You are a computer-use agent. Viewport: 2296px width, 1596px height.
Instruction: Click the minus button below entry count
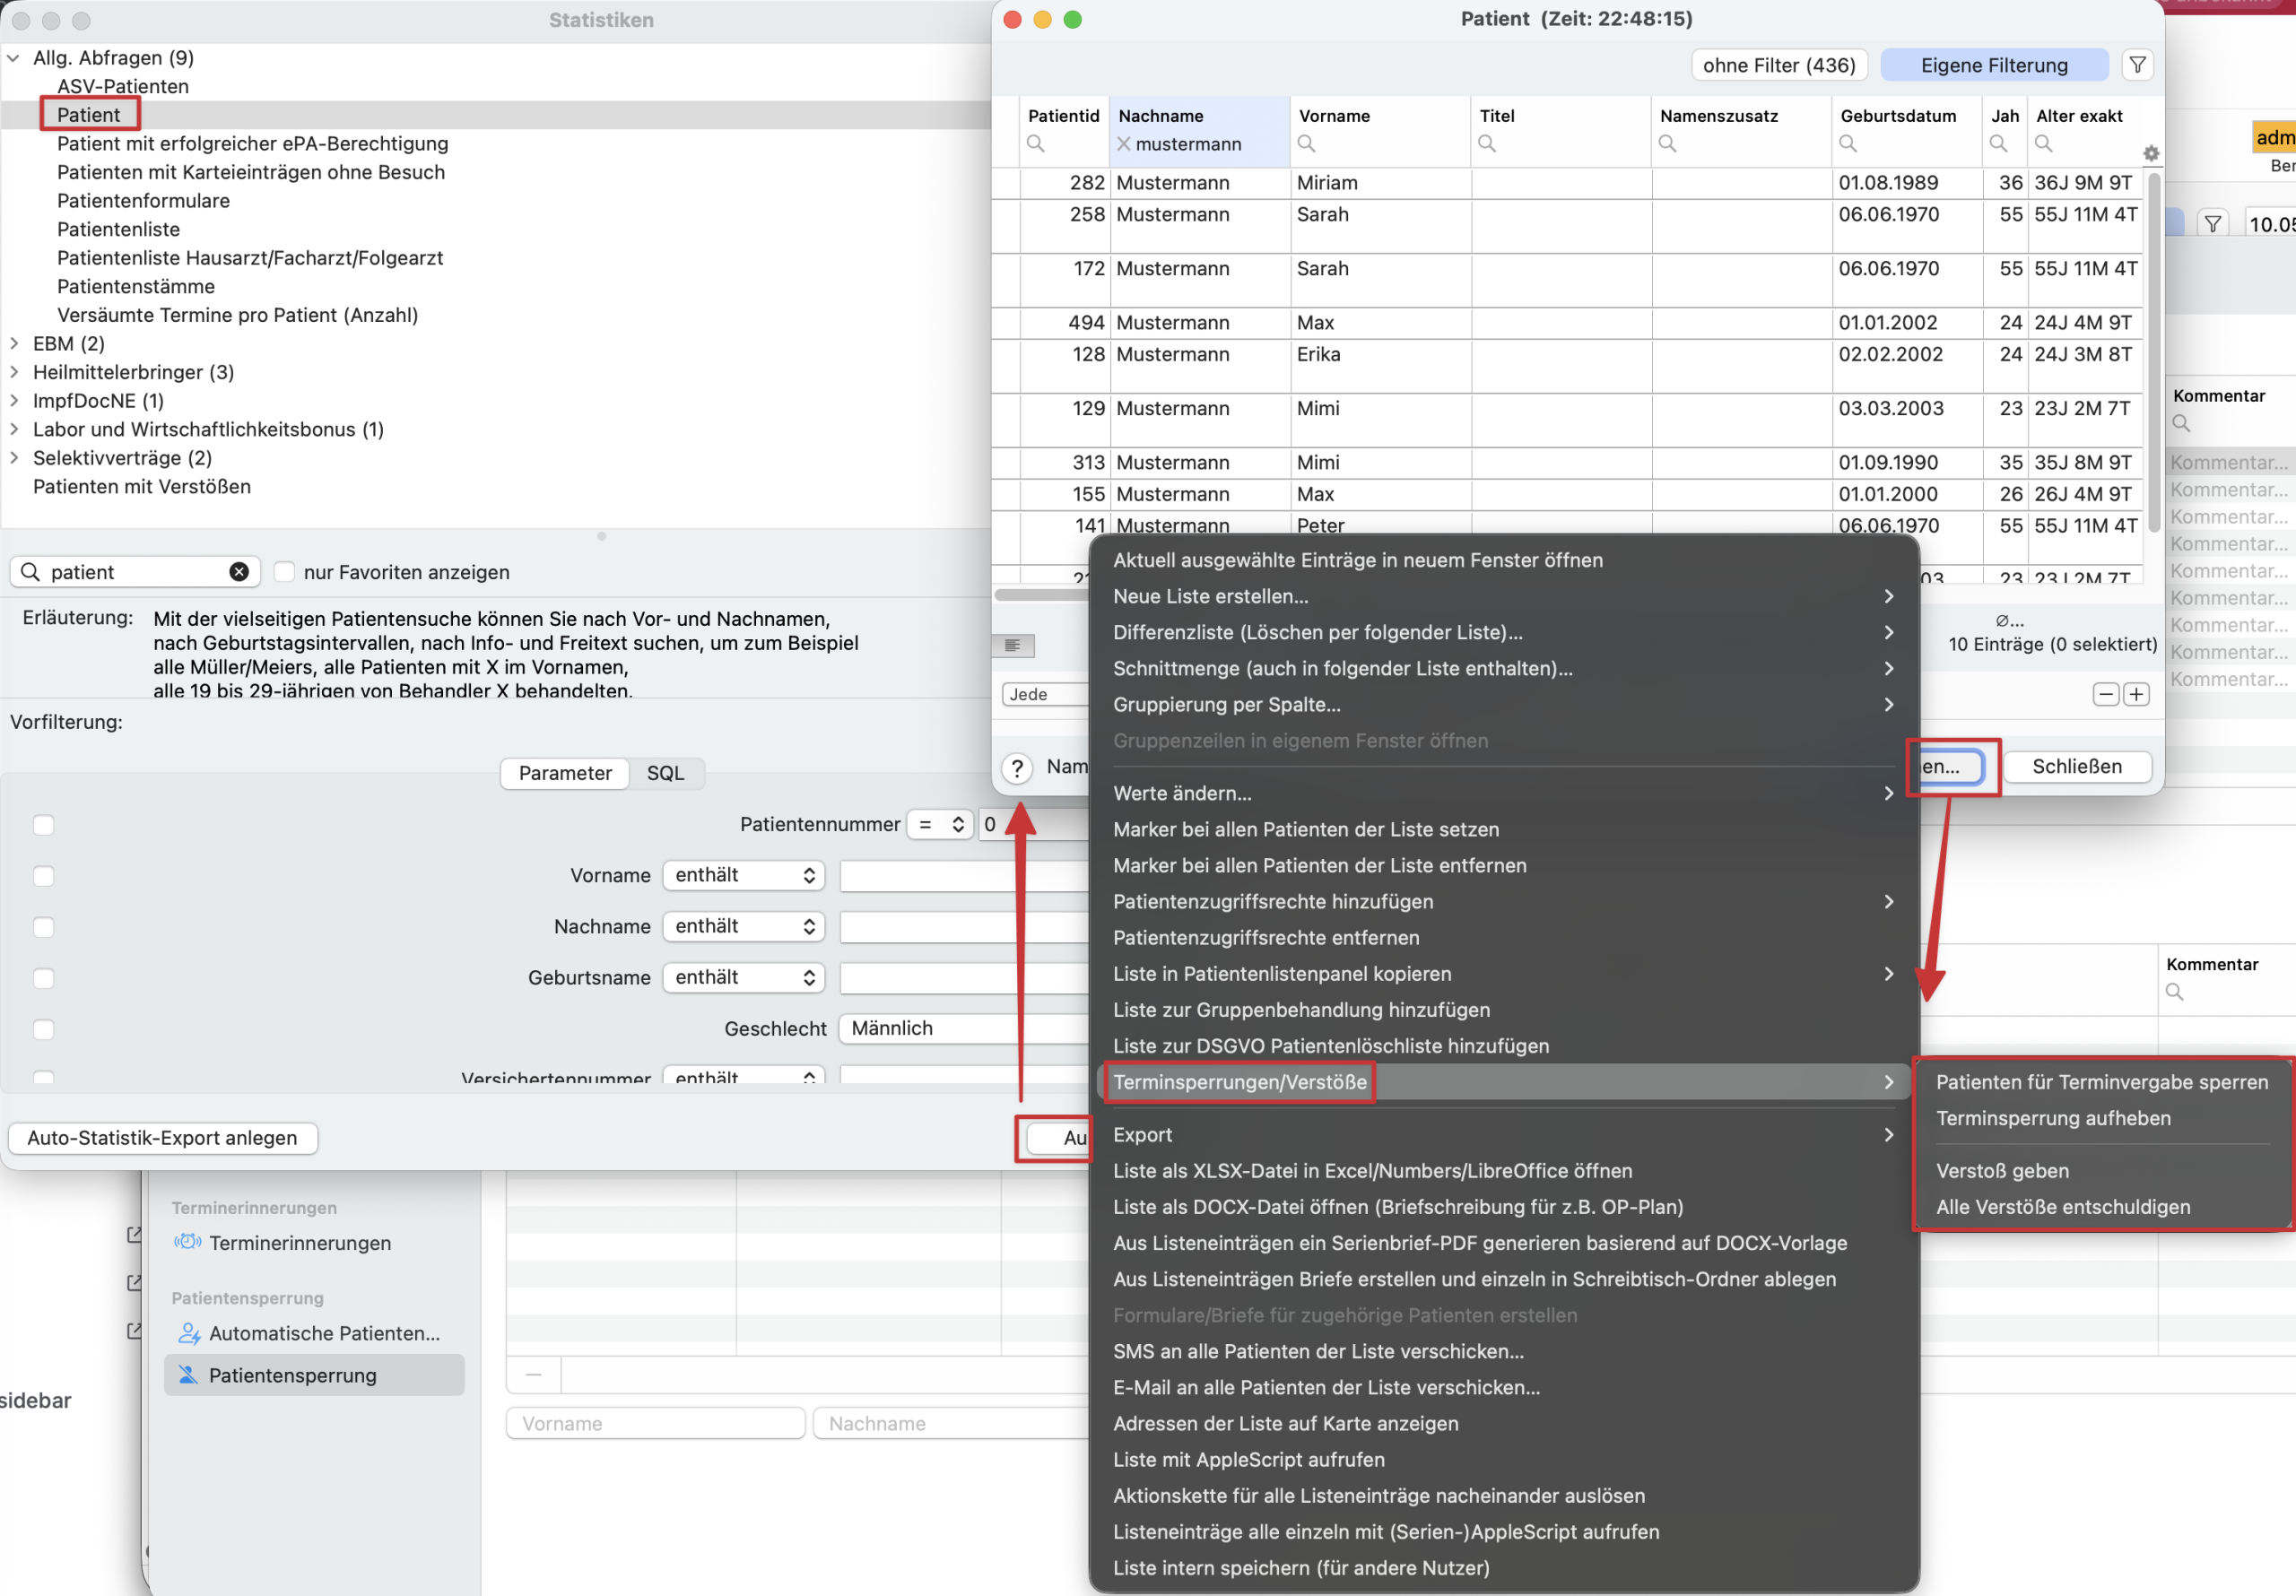pos(2106,694)
